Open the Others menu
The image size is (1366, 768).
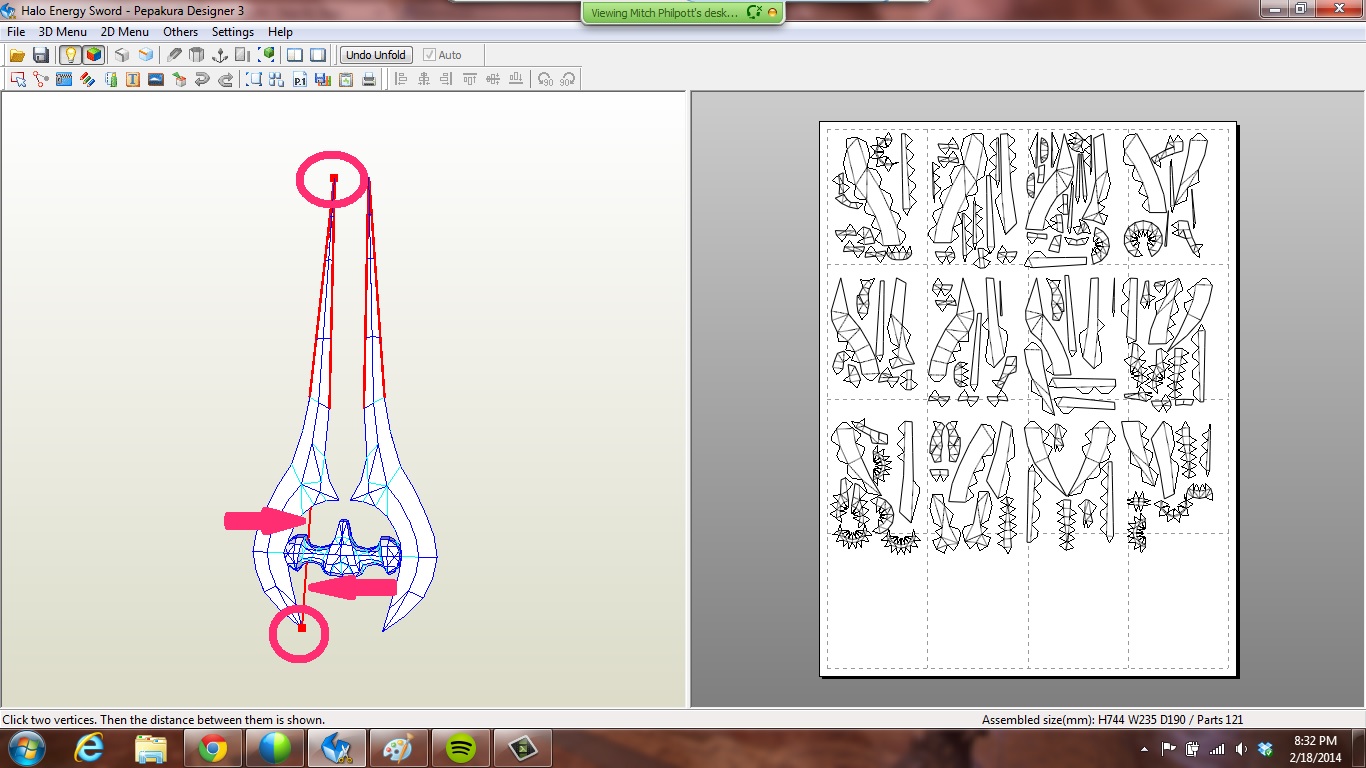181,32
